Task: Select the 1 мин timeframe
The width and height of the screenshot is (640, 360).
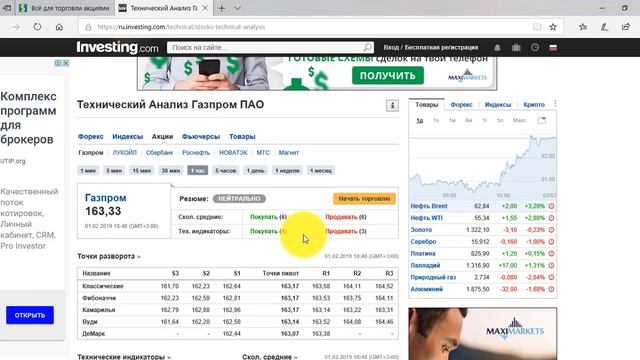Action: click(87, 171)
